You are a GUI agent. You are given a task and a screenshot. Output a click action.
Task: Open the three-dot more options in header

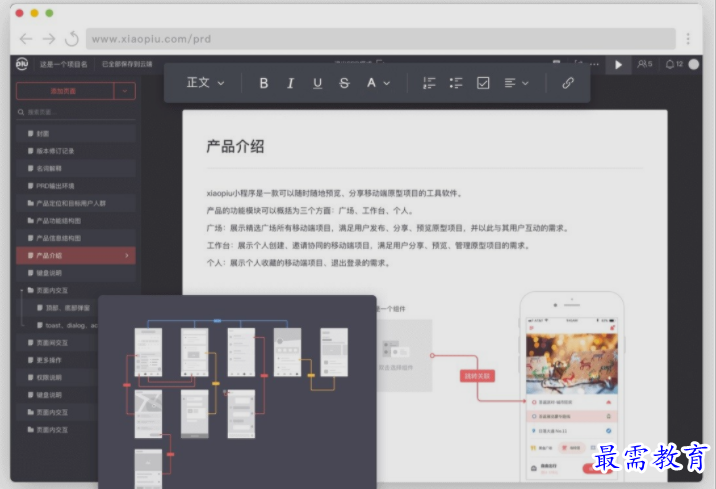pos(594,64)
